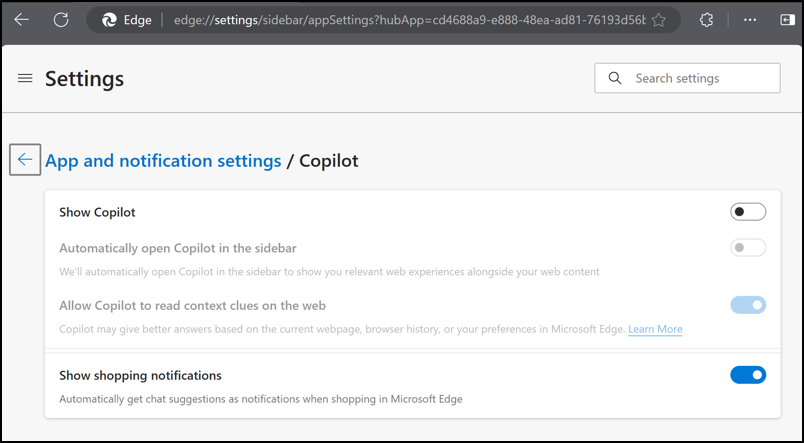The width and height of the screenshot is (804, 443).
Task: Select the Settings page heading
Action: [85, 79]
